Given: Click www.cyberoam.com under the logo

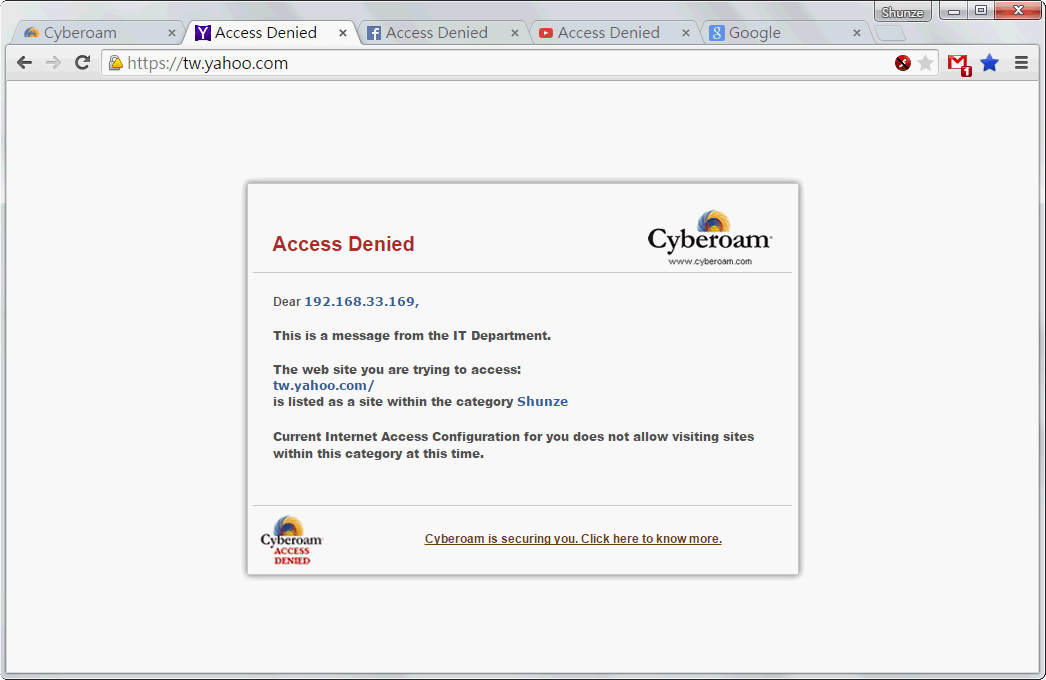Looking at the screenshot, I should (x=710, y=261).
